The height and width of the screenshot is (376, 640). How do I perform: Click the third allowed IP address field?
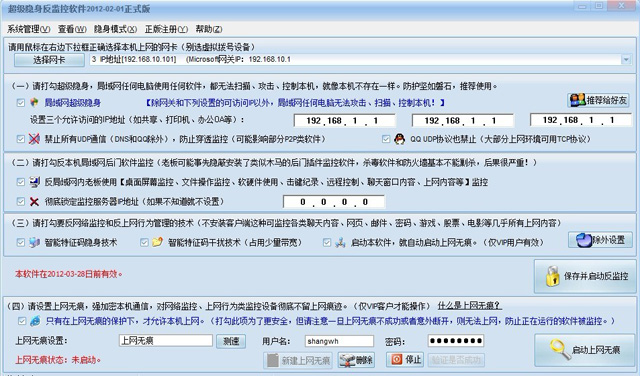pyautogui.click(x=581, y=120)
